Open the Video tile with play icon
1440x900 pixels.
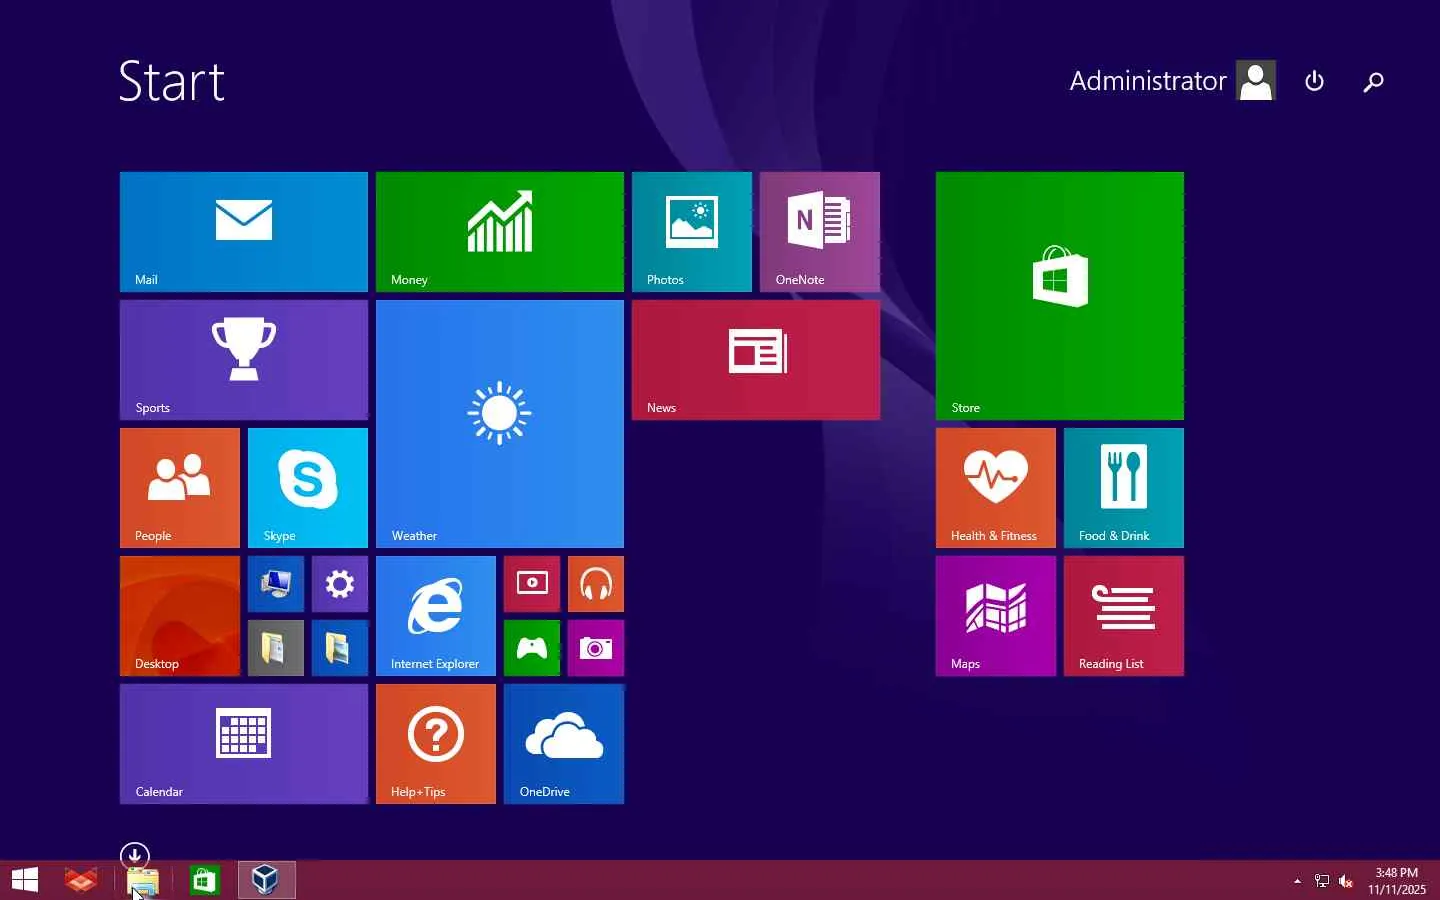pyautogui.click(x=532, y=584)
